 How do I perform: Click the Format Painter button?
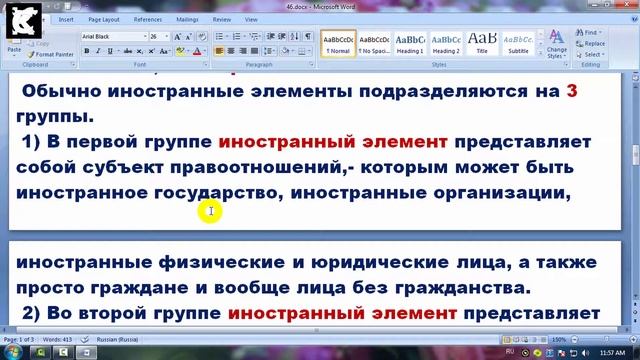[x=51, y=54]
